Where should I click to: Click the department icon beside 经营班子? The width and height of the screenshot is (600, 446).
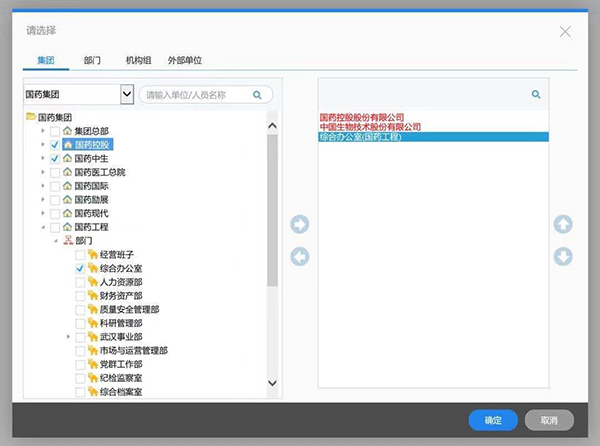(x=93, y=254)
